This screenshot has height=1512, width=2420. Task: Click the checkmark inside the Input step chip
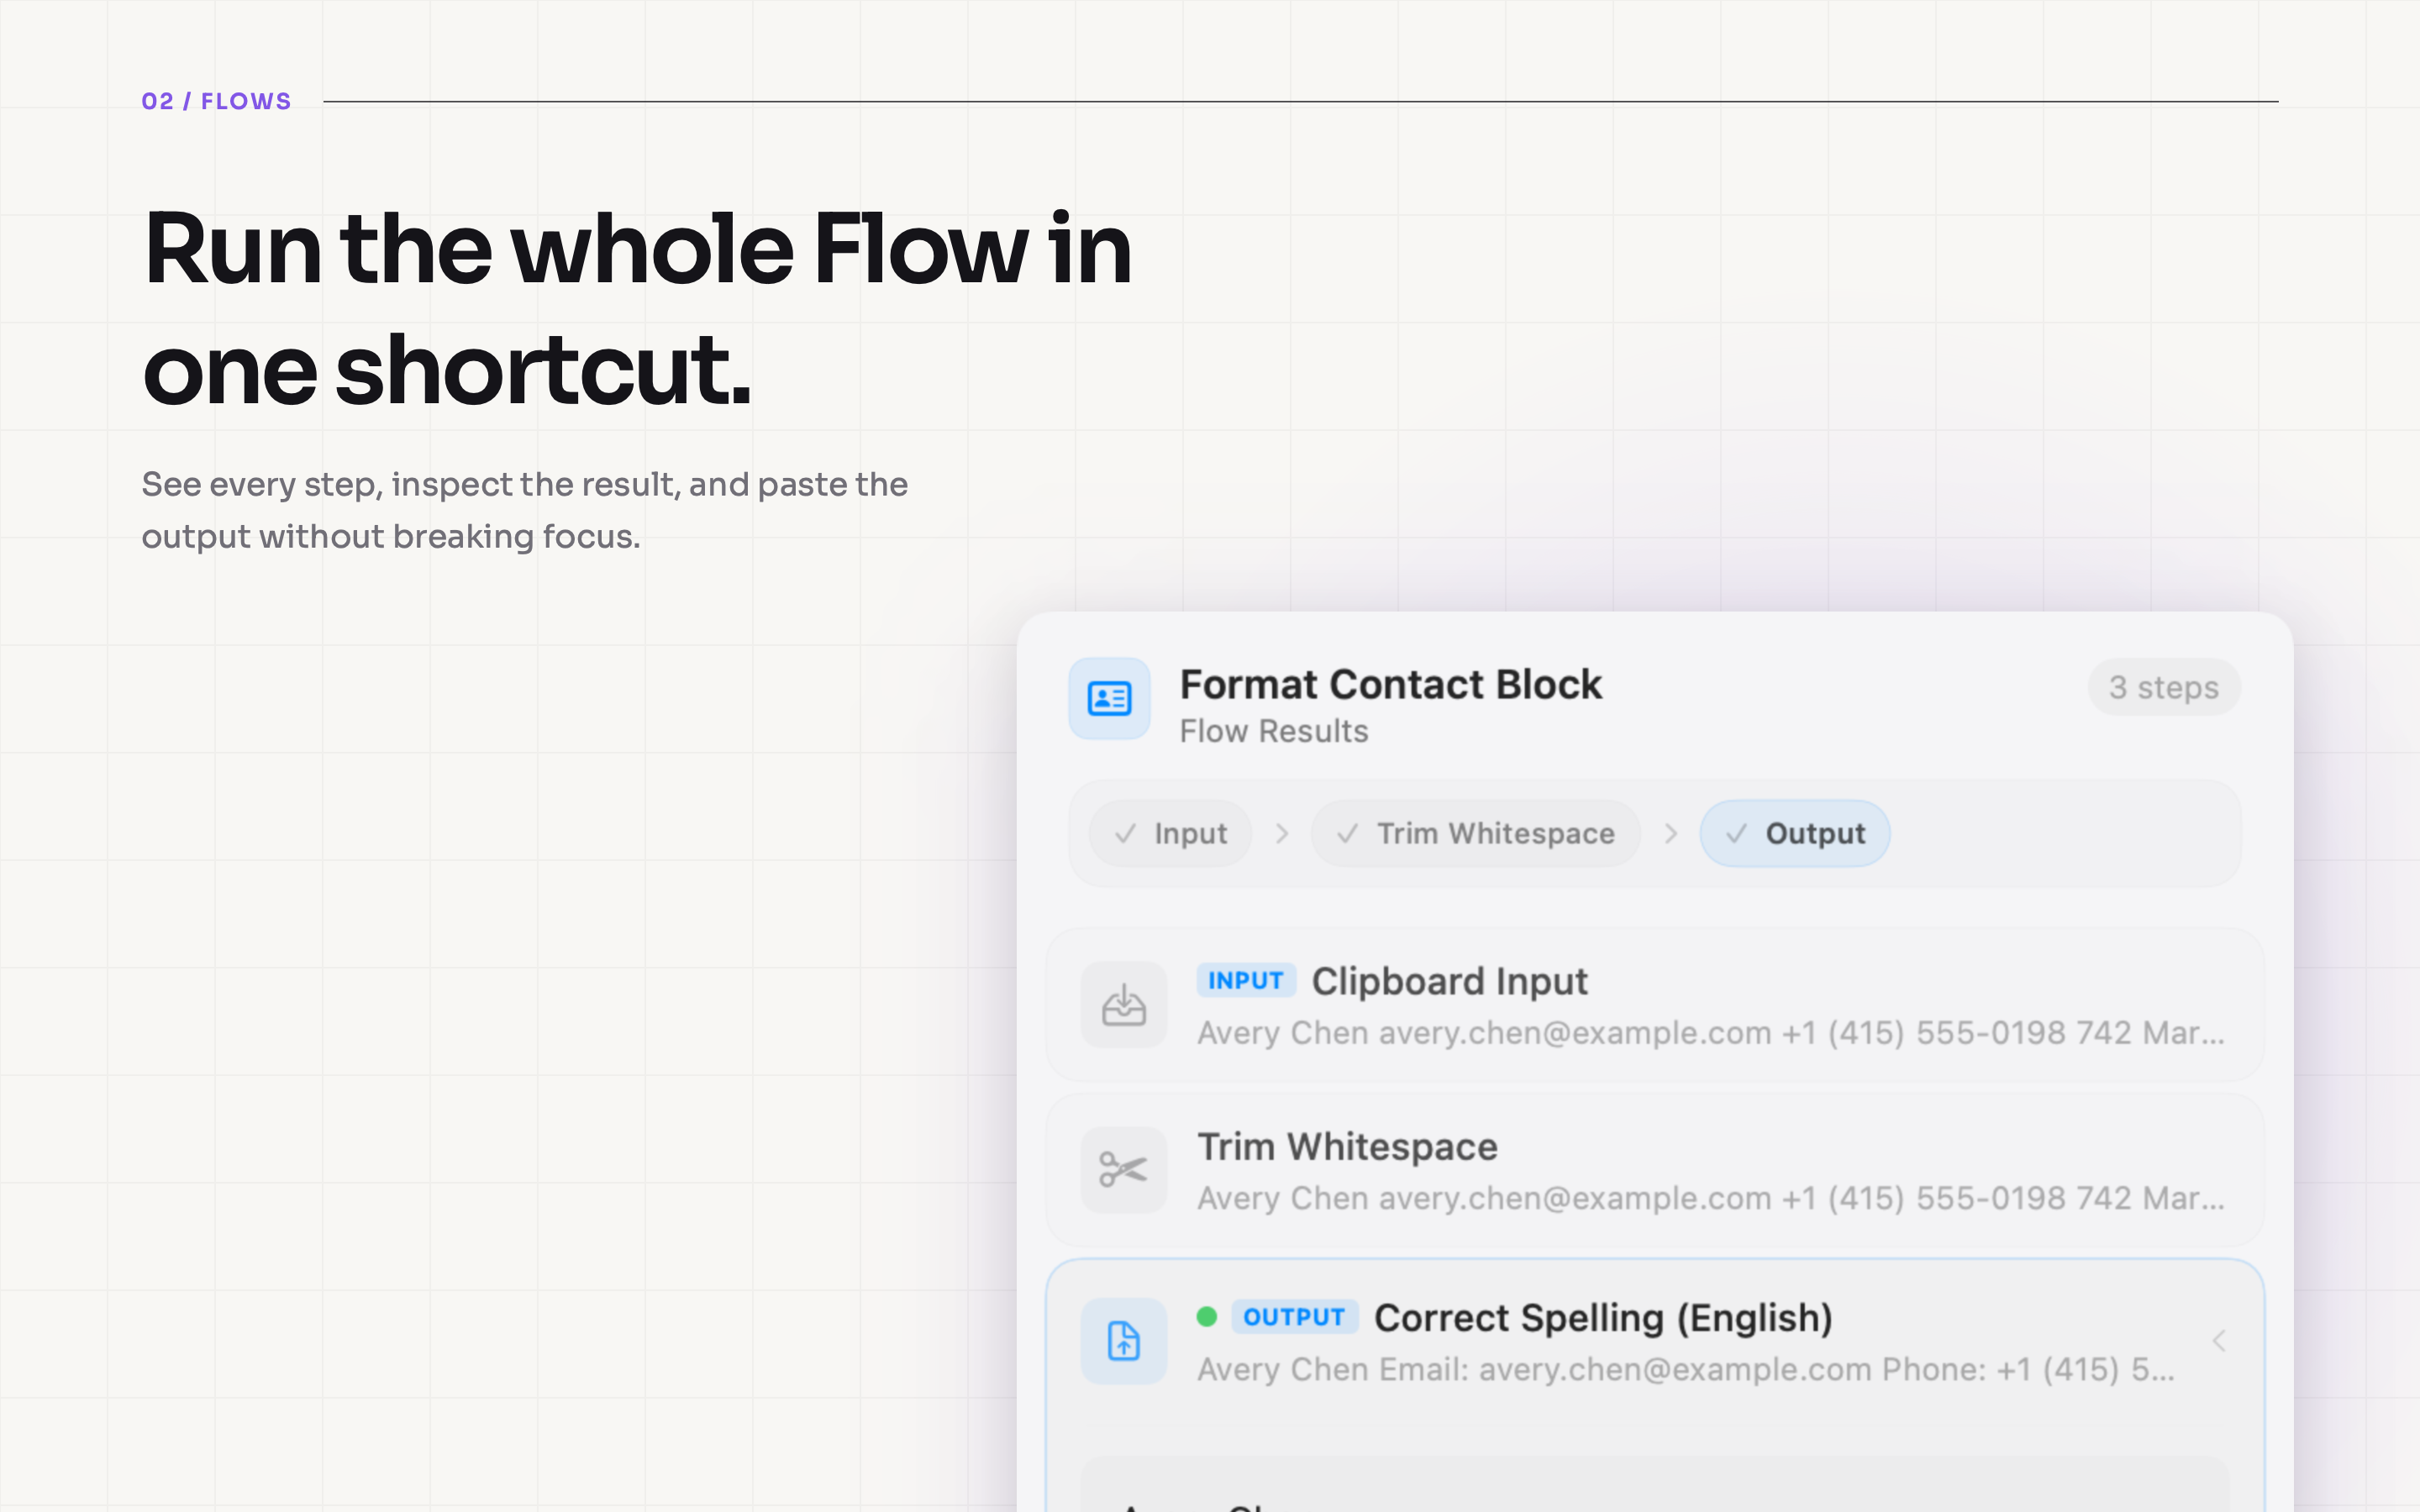(x=1126, y=833)
